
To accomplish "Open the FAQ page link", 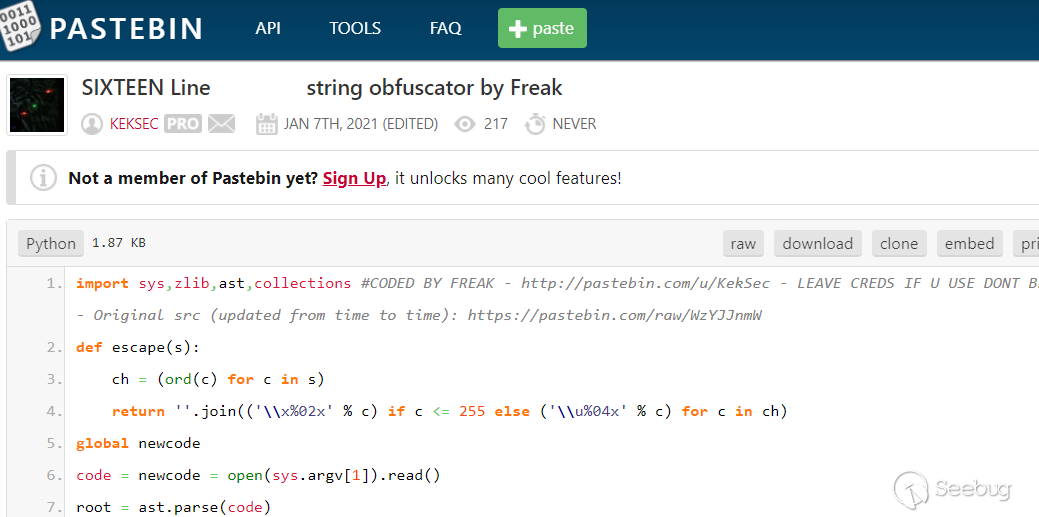I will pos(445,28).
